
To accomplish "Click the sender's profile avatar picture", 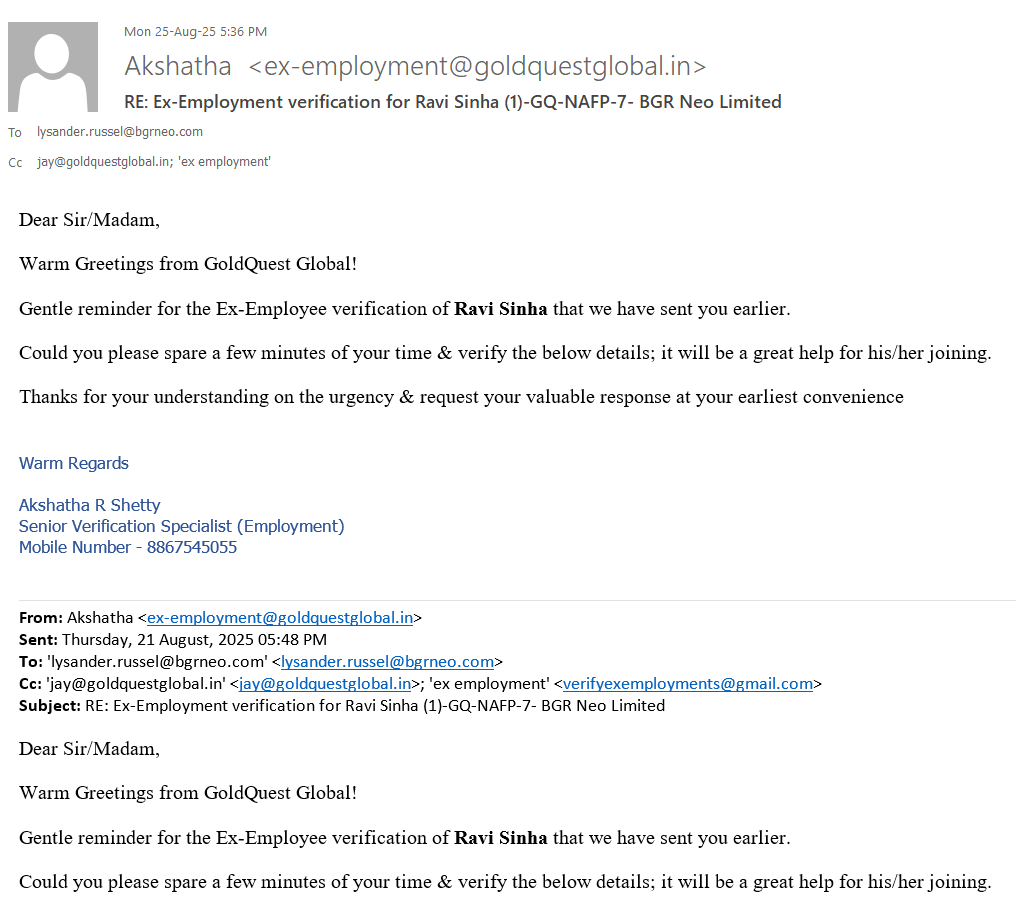I will [53, 67].
